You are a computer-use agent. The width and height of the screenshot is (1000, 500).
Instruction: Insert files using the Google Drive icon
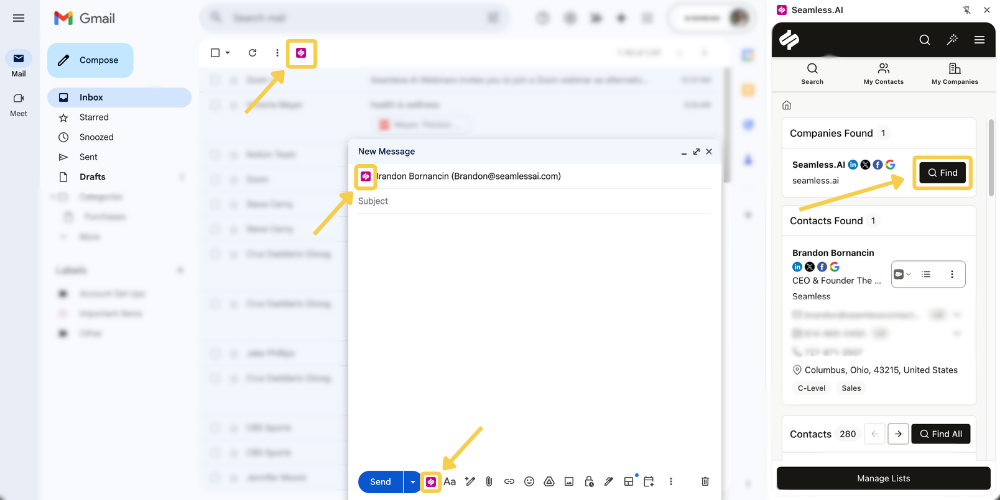coord(548,482)
